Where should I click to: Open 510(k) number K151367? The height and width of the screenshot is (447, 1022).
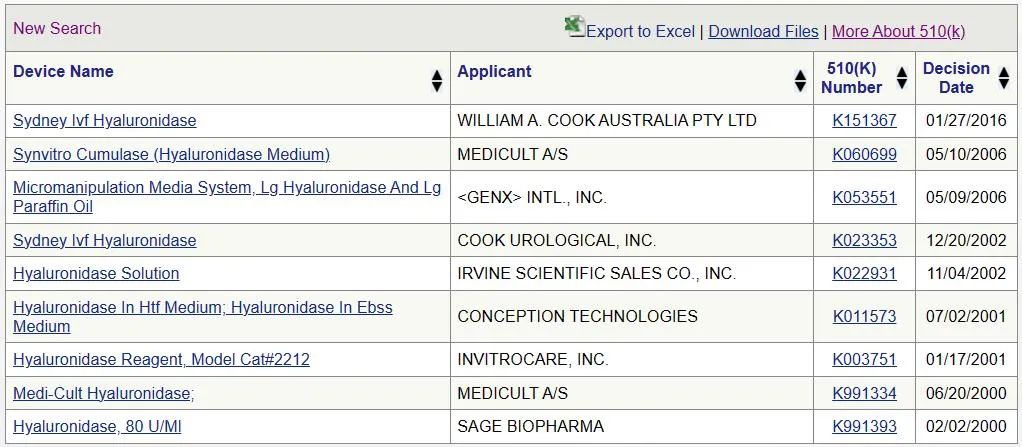pyautogui.click(x=864, y=121)
